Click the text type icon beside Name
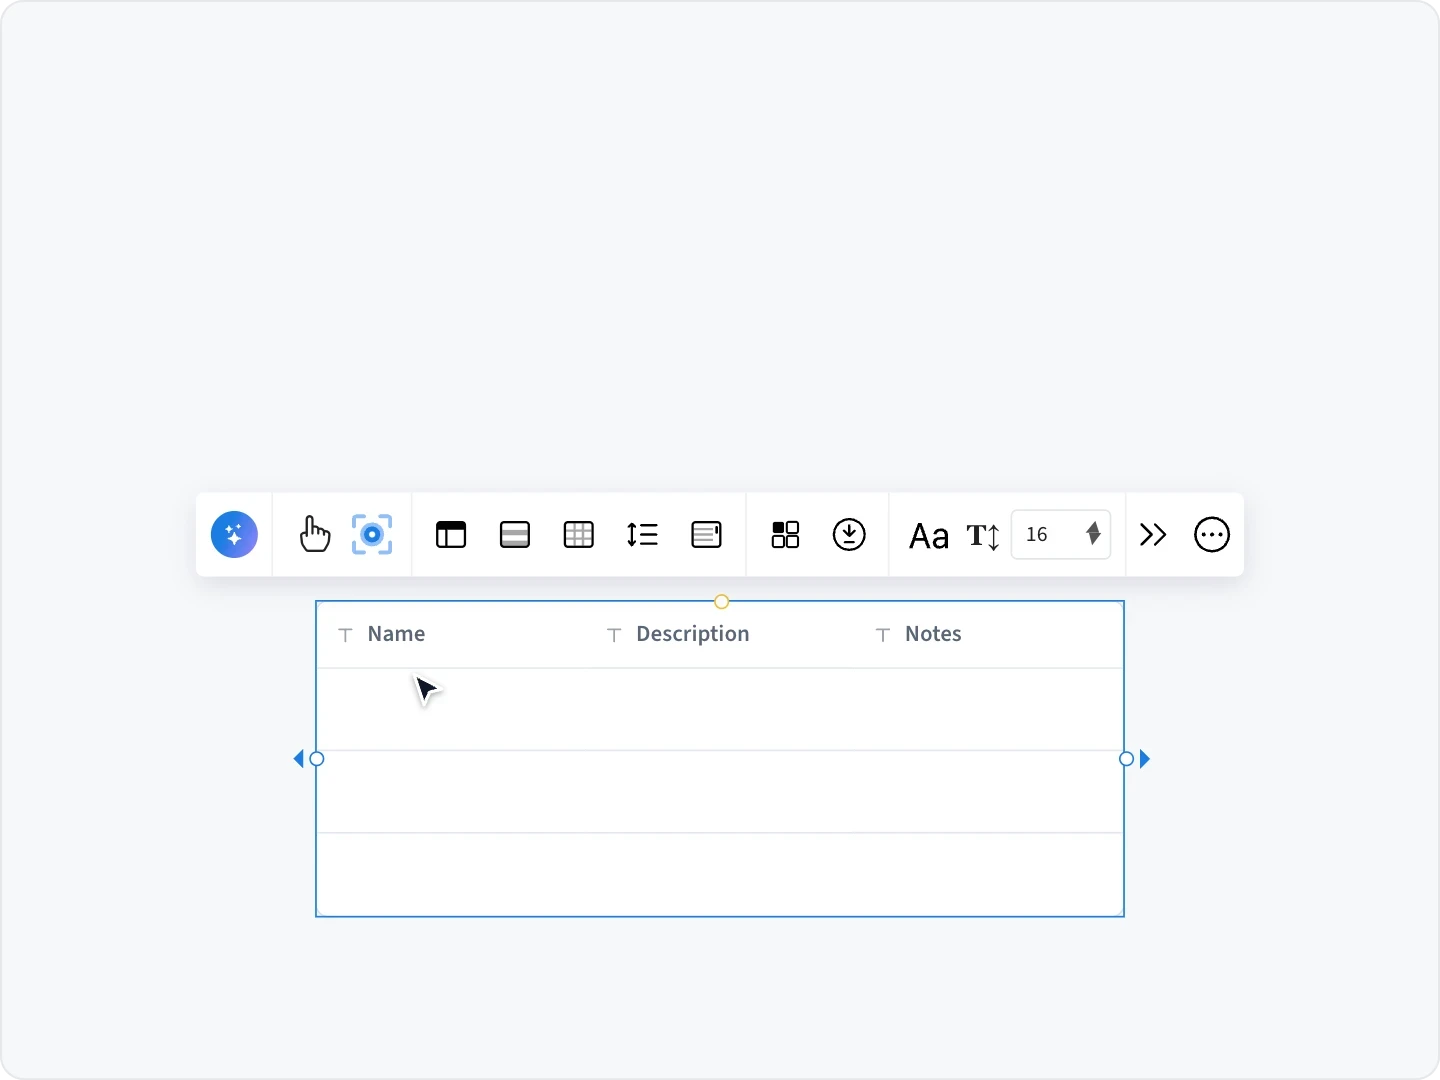This screenshot has height=1080, width=1440. pyautogui.click(x=345, y=635)
